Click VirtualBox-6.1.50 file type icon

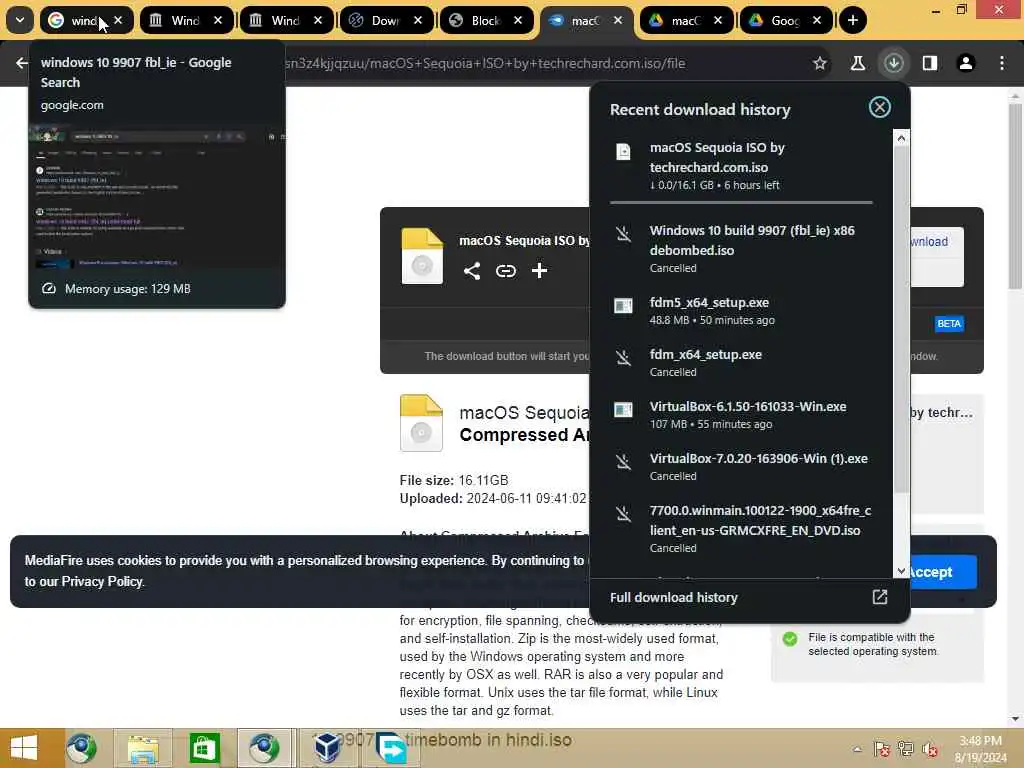click(x=624, y=409)
